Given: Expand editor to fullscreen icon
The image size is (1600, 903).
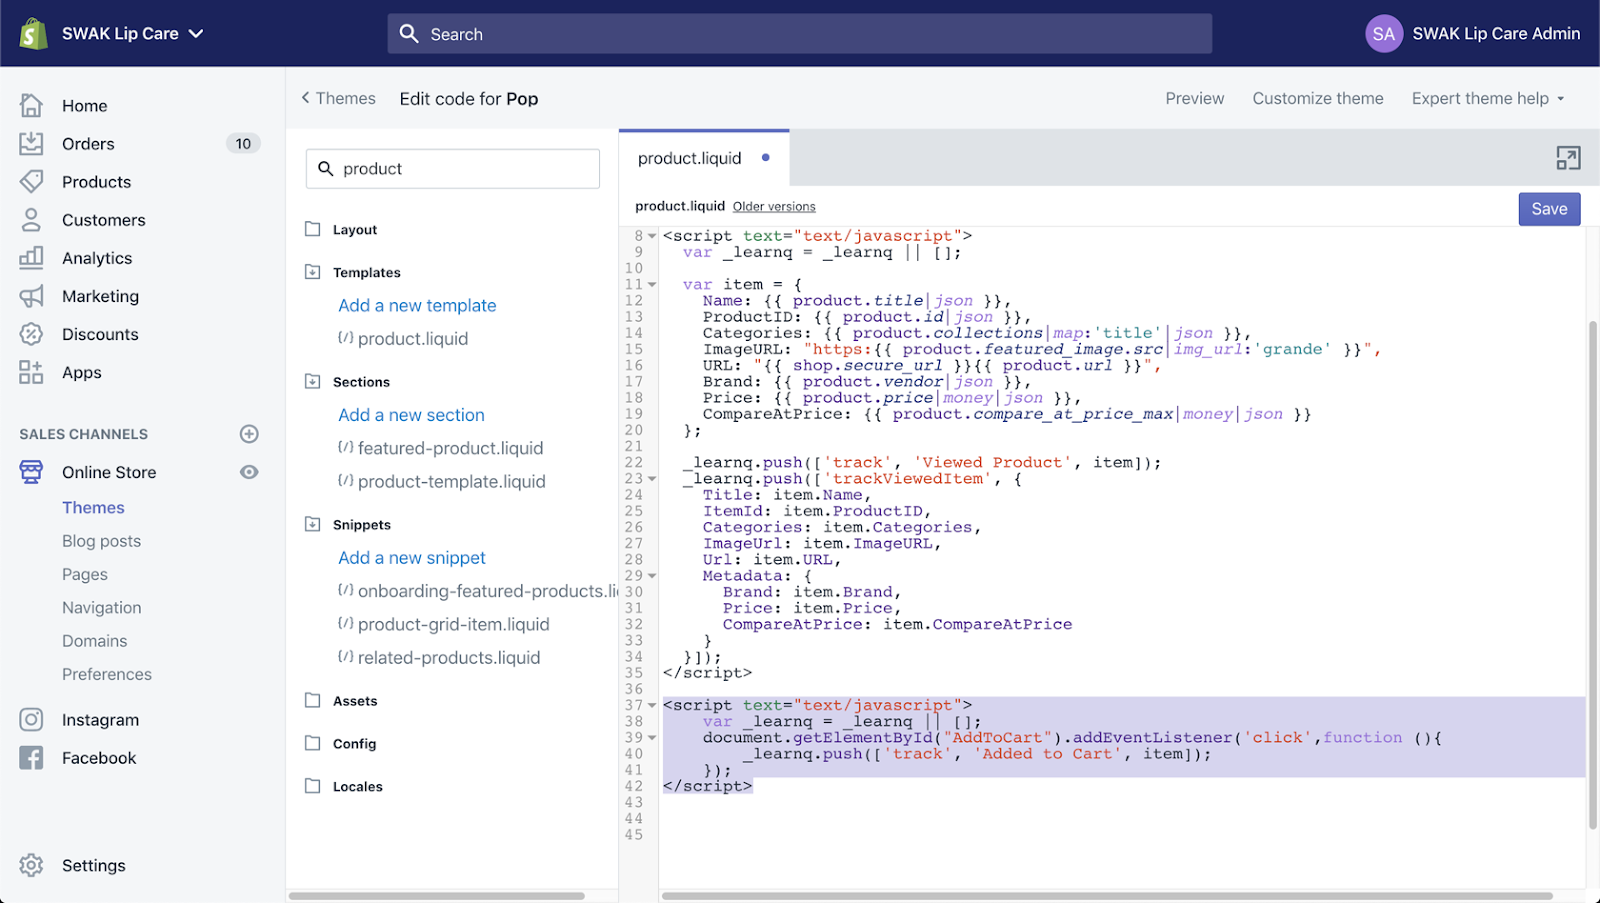Looking at the screenshot, I should pyautogui.click(x=1568, y=158).
